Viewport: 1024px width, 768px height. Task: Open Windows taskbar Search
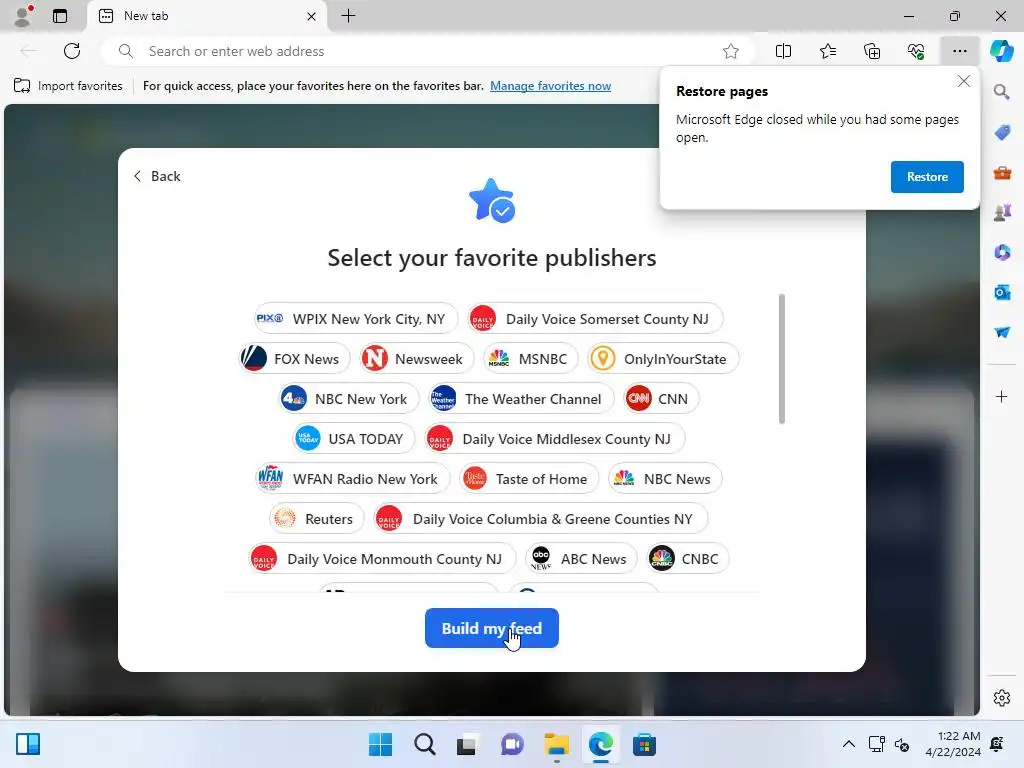pyautogui.click(x=424, y=744)
